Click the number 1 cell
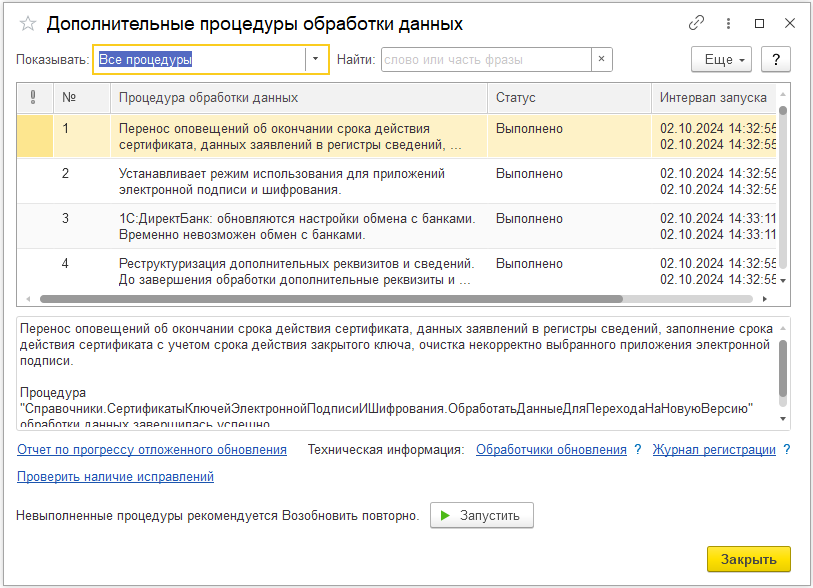The height and width of the screenshot is (588, 813). [x=82, y=136]
